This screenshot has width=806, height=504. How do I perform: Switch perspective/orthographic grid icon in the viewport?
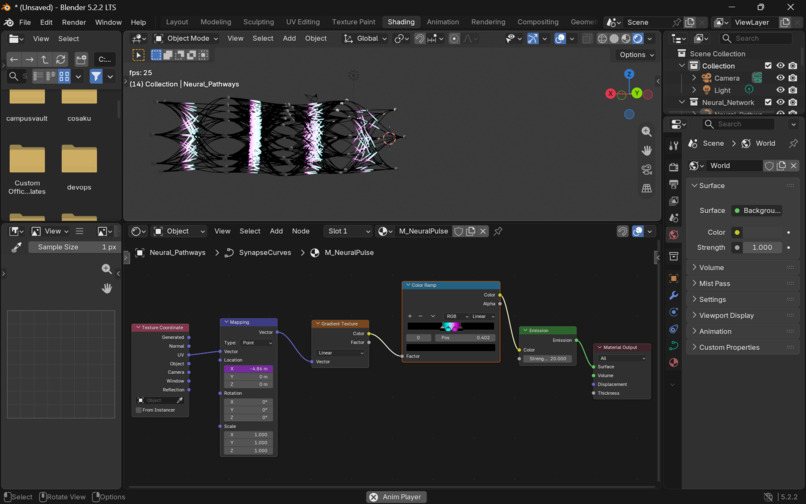pos(647,188)
